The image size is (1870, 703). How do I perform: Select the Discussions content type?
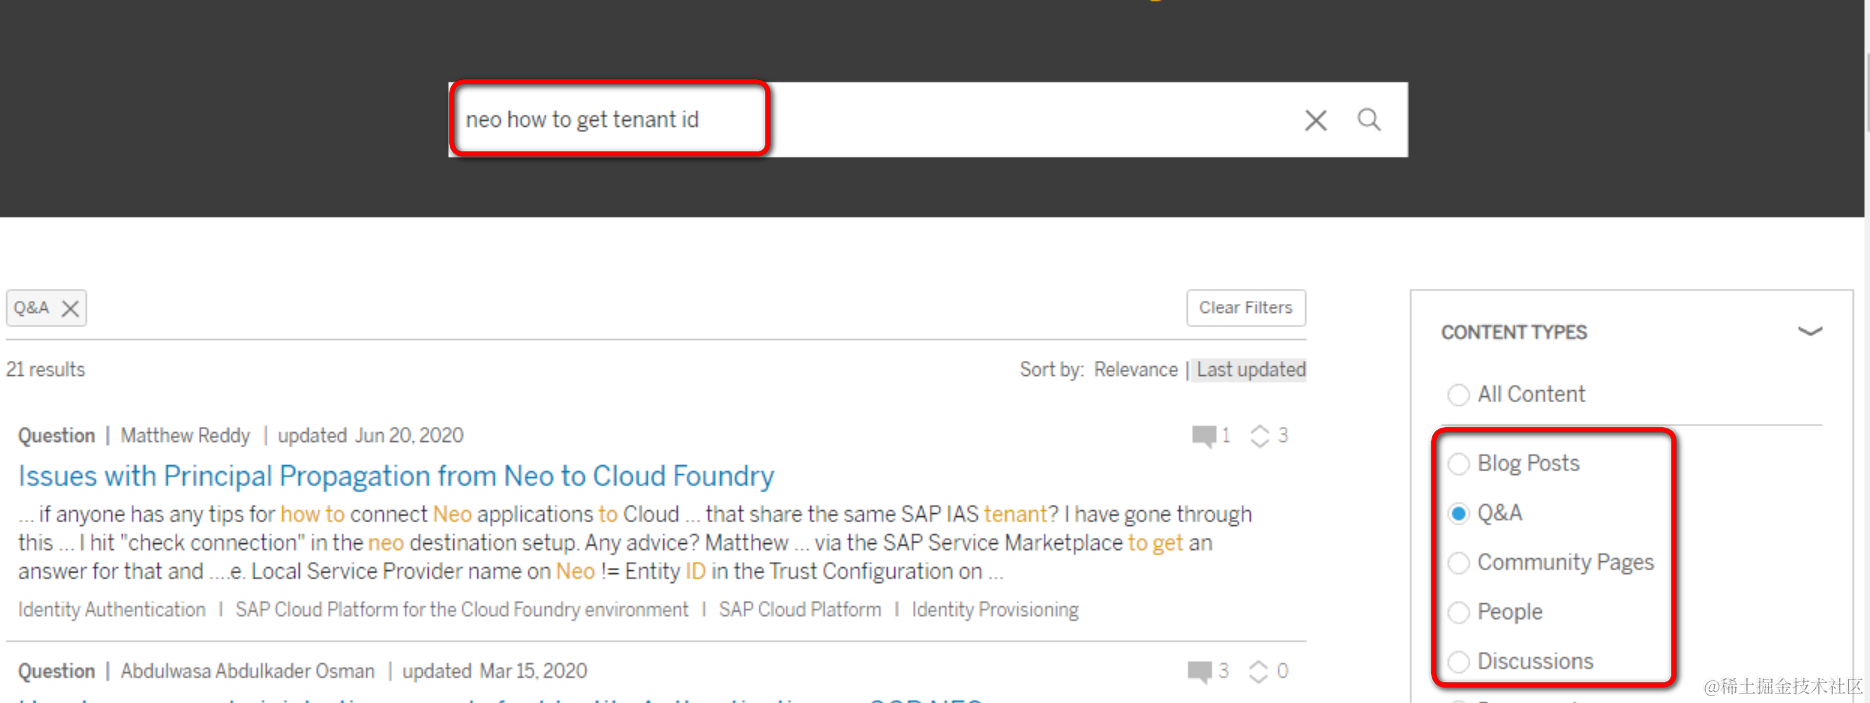coord(1459,662)
